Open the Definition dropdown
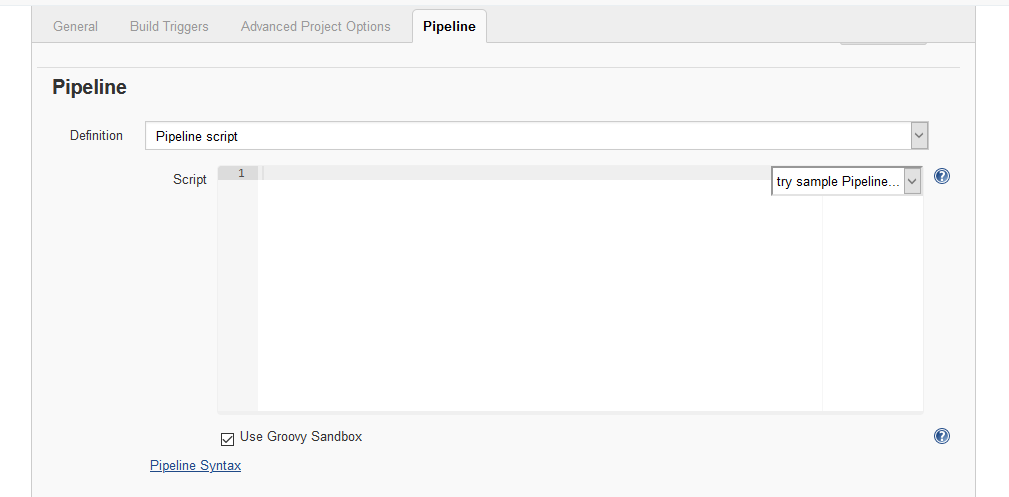The width and height of the screenshot is (1009, 497). [x=536, y=136]
